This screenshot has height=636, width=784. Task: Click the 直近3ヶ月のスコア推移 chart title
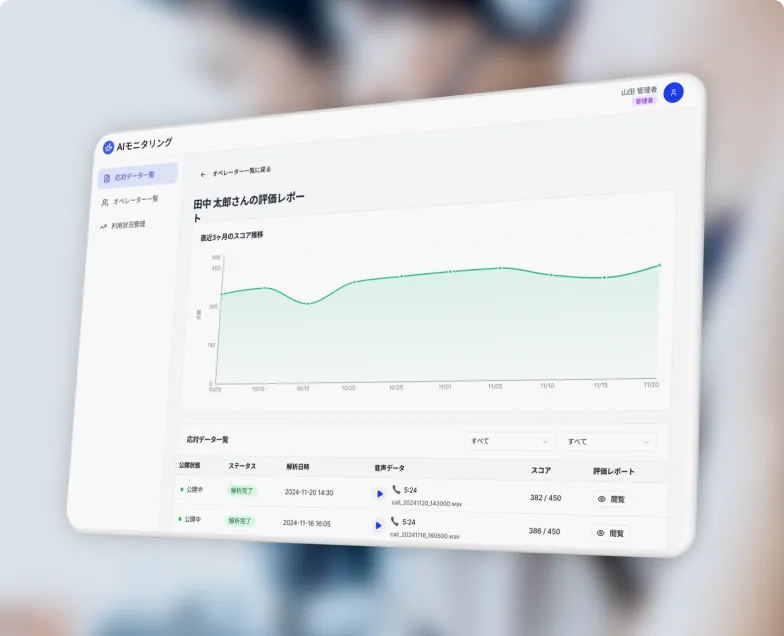232,236
